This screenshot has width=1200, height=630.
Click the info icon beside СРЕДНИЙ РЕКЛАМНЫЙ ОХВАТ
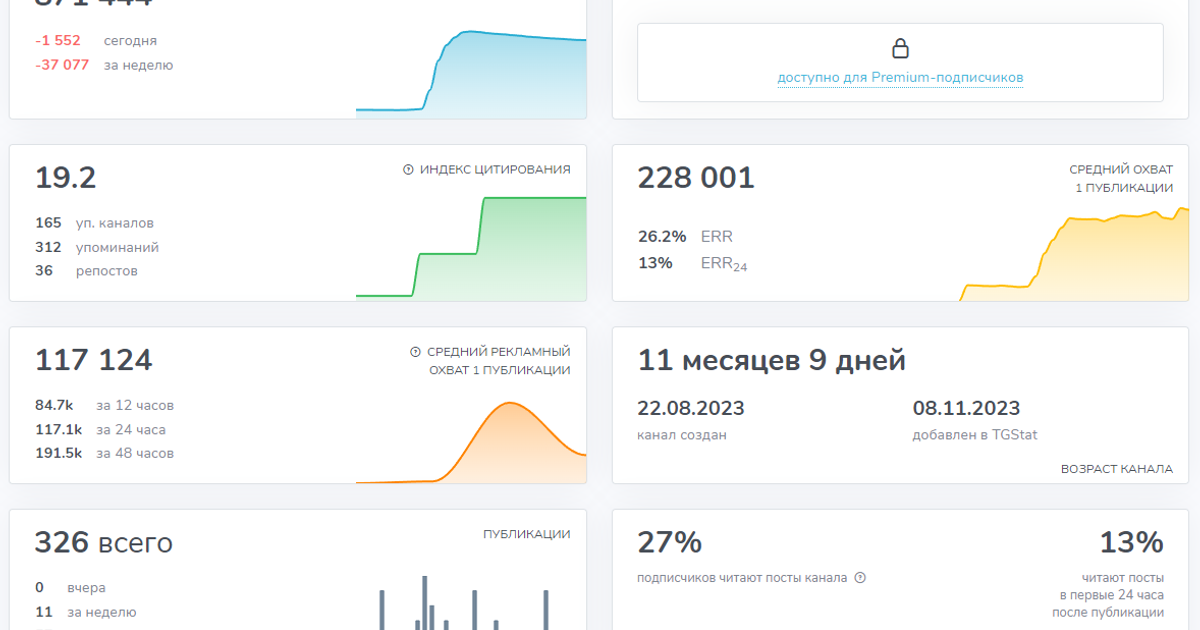[415, 352]
